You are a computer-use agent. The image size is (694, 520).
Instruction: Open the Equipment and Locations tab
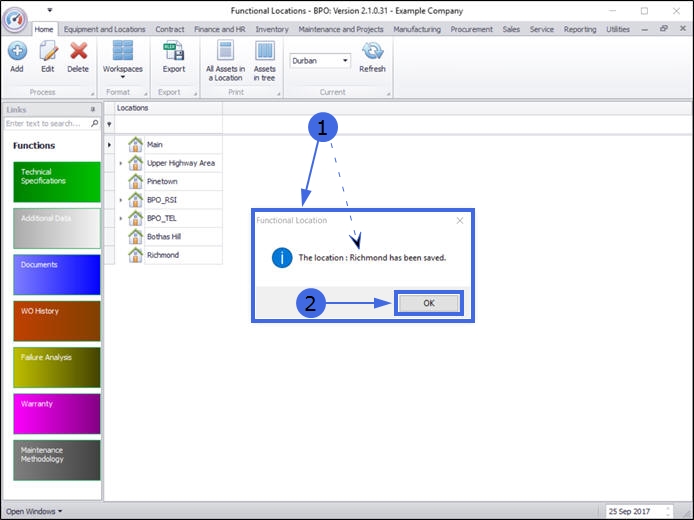click(x=104, y=29)
